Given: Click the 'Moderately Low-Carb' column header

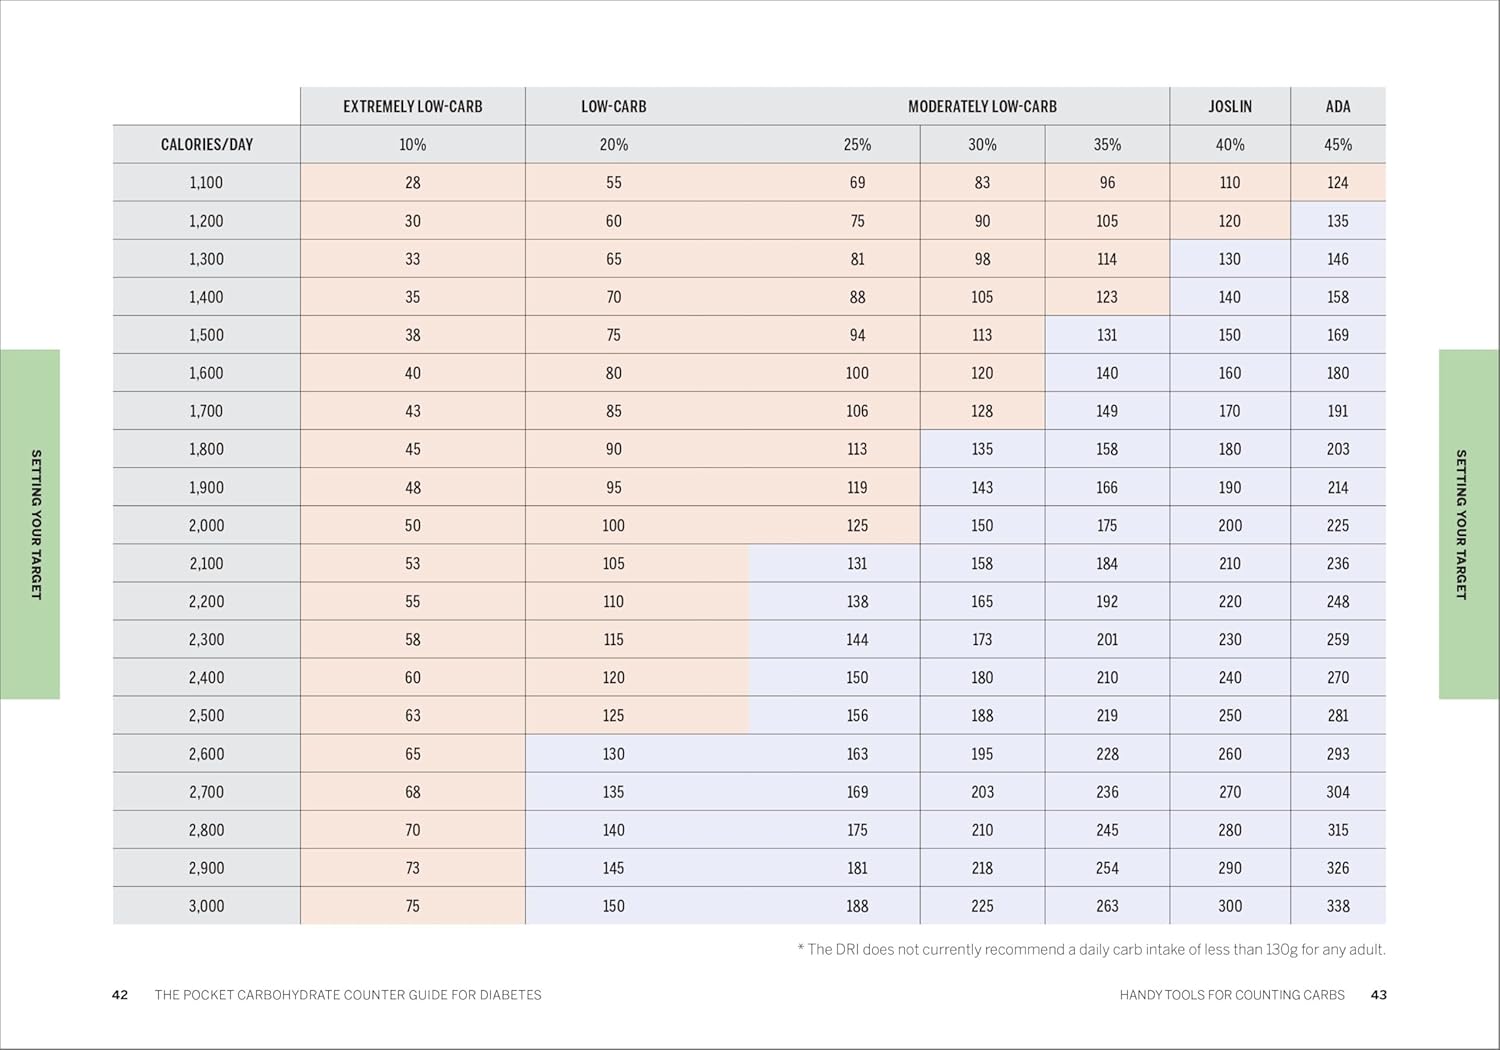Looking at the screenshot, I should 981,106.
